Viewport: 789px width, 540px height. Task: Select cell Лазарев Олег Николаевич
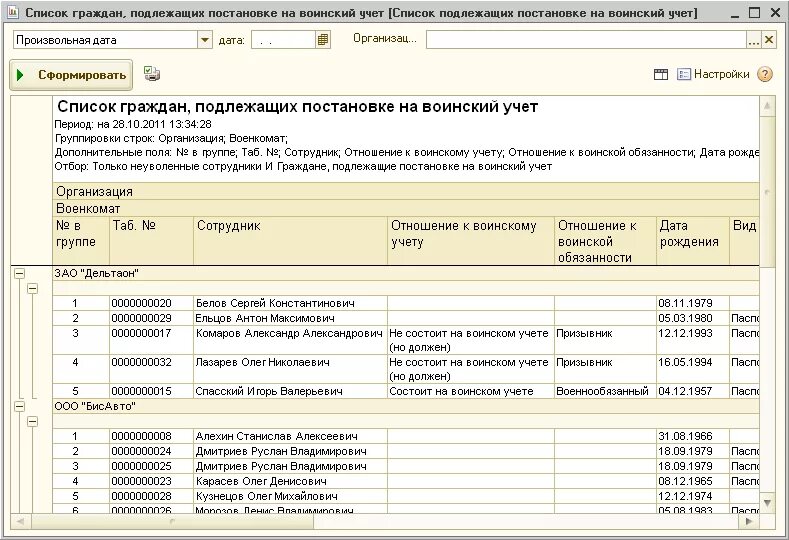point(290,369)
